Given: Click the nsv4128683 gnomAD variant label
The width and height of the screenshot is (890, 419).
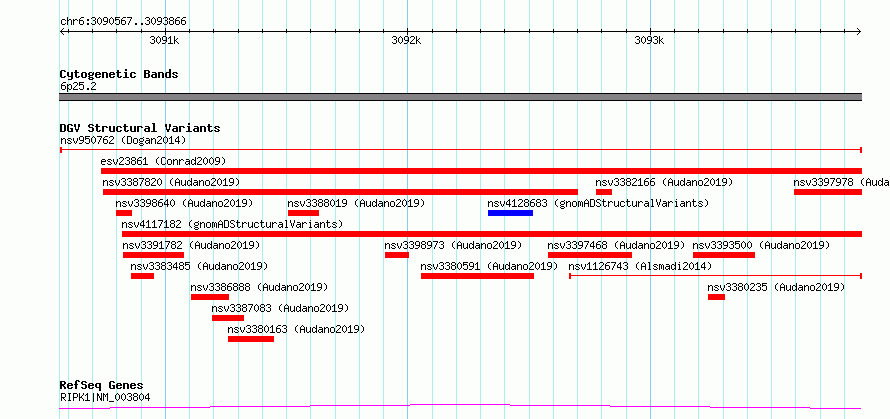Looking at the screenshot, I should point(598,203).
